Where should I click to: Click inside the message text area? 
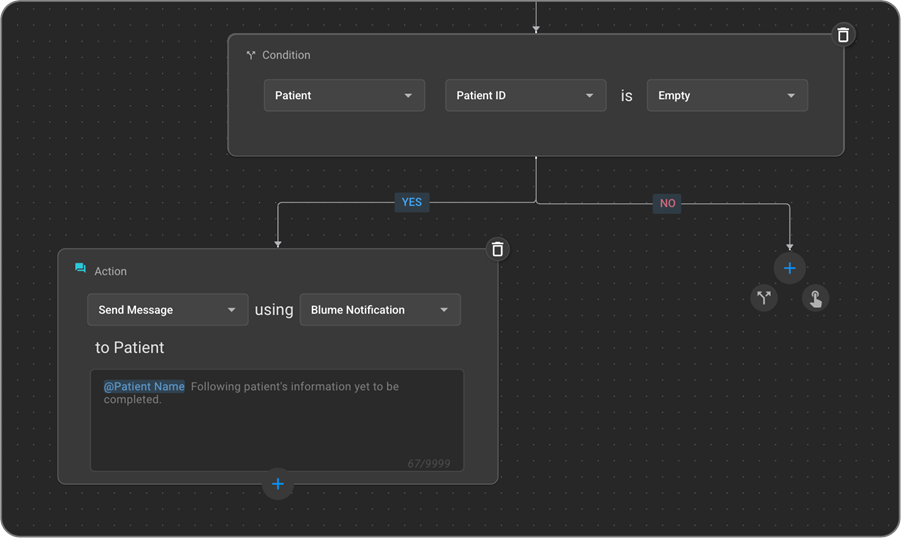(x=276, y=430)
